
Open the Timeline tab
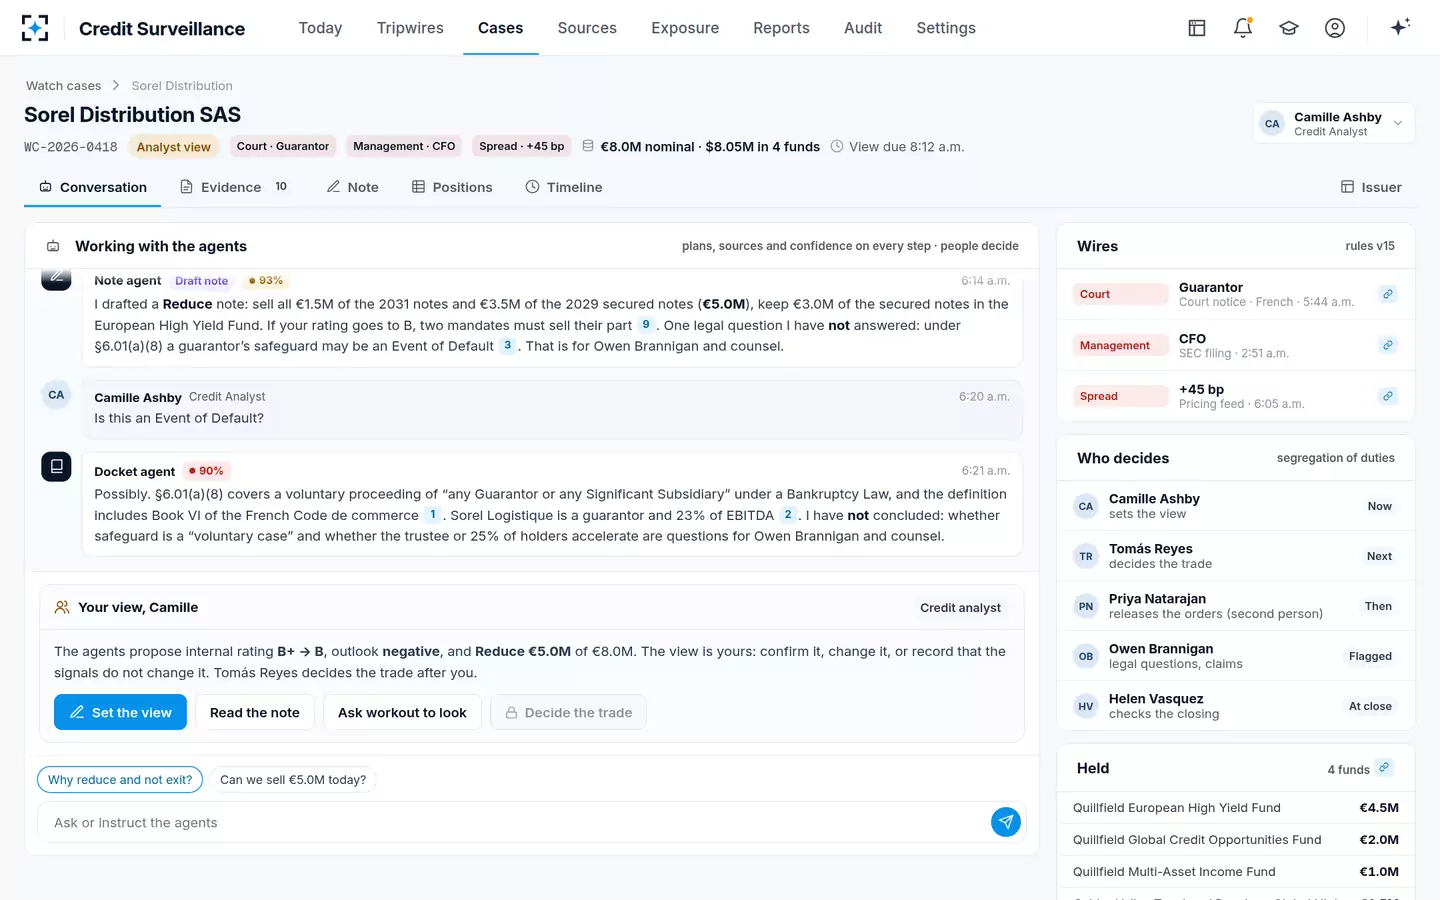coord(564,187)
